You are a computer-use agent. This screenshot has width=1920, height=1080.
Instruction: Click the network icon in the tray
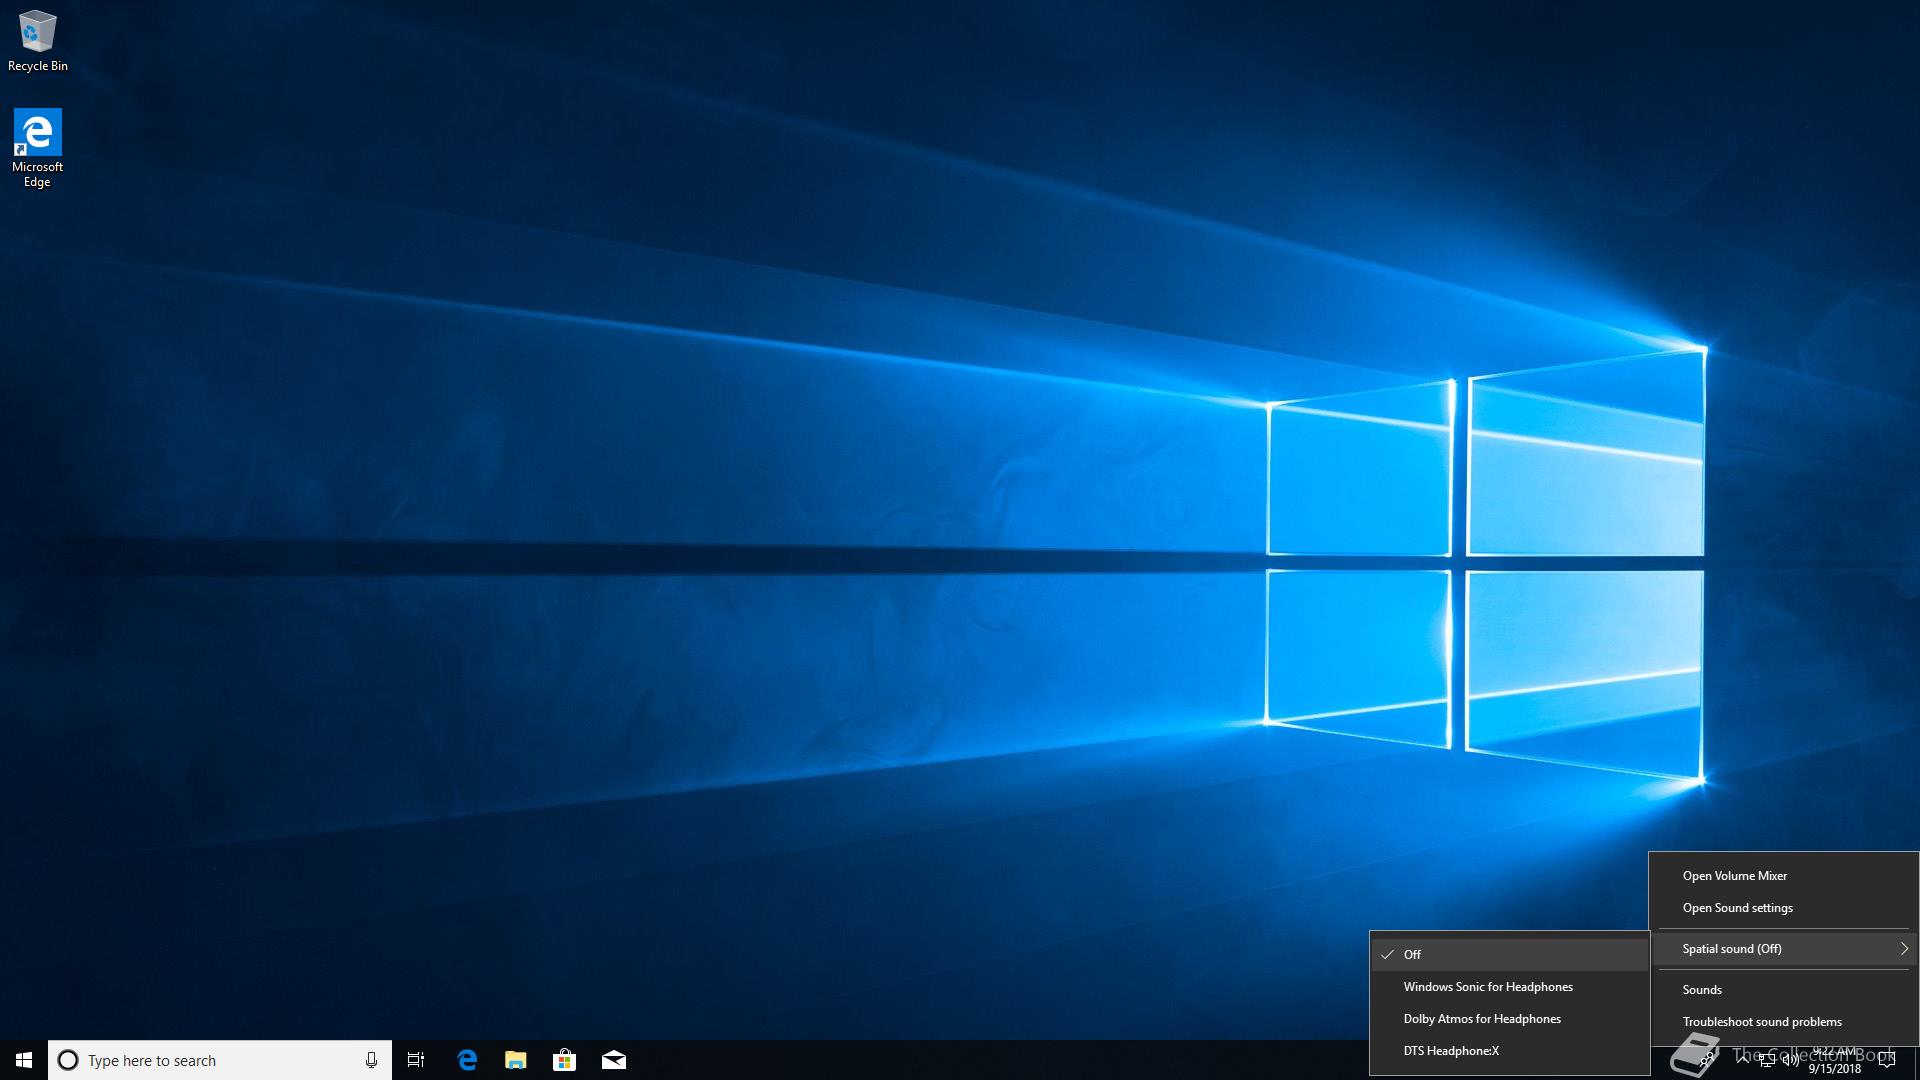[1767, 1060]
